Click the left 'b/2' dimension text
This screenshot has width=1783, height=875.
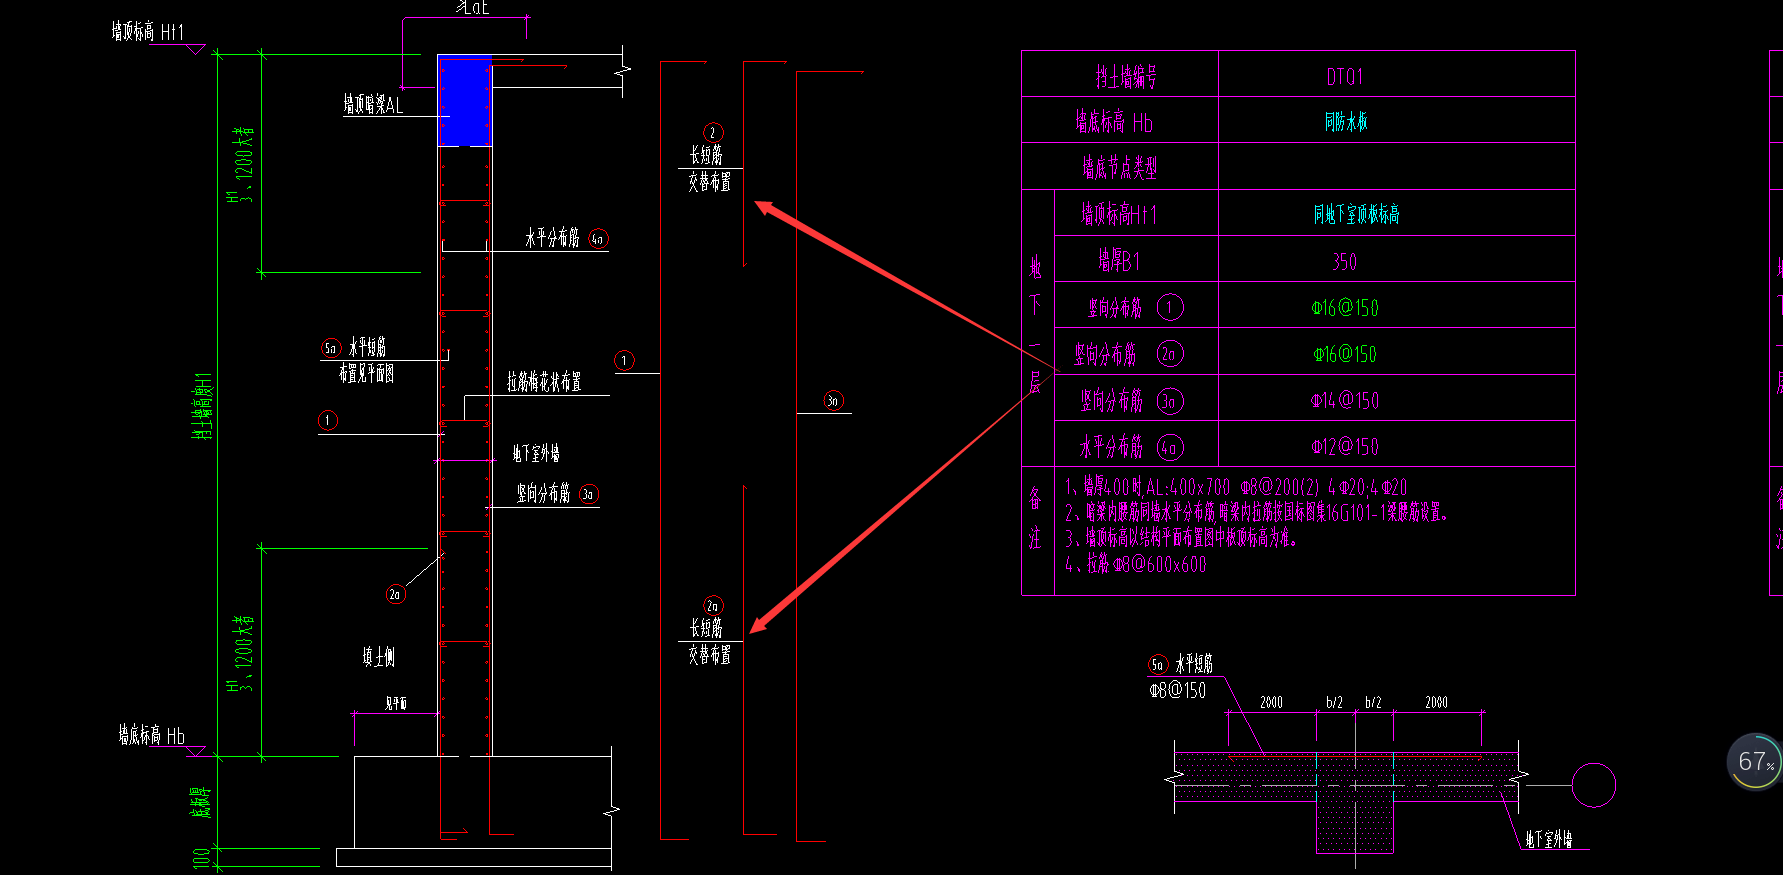click(1334, 703)
